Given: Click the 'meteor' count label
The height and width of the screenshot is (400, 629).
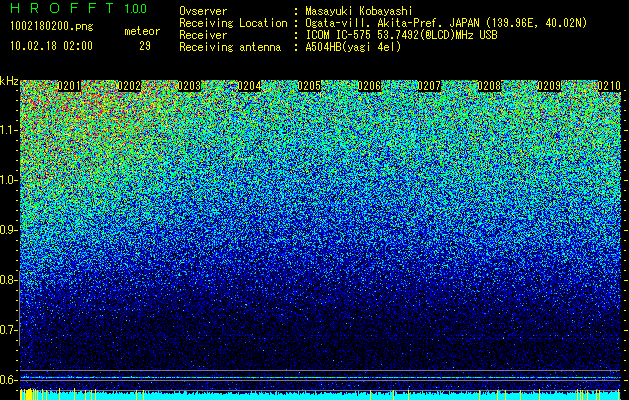Looking at the screenshot, I should pyautogui.click(x=142, y=31).
